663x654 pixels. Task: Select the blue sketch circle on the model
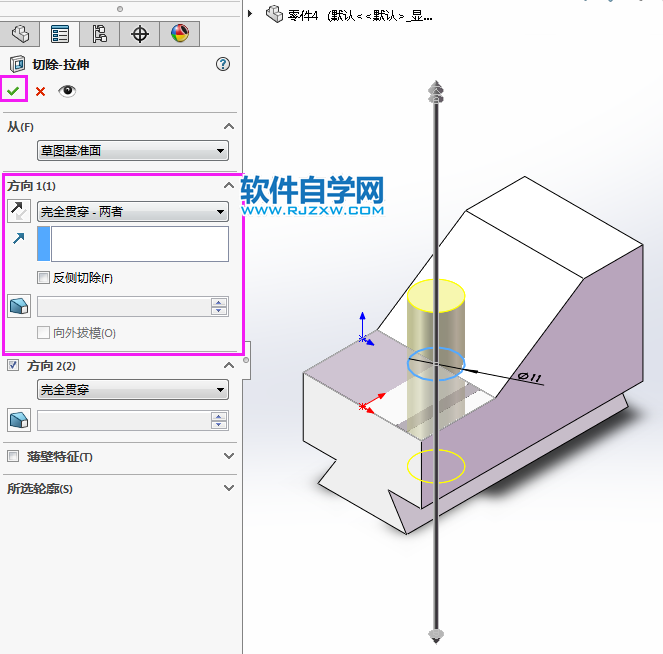click(436, 364)
